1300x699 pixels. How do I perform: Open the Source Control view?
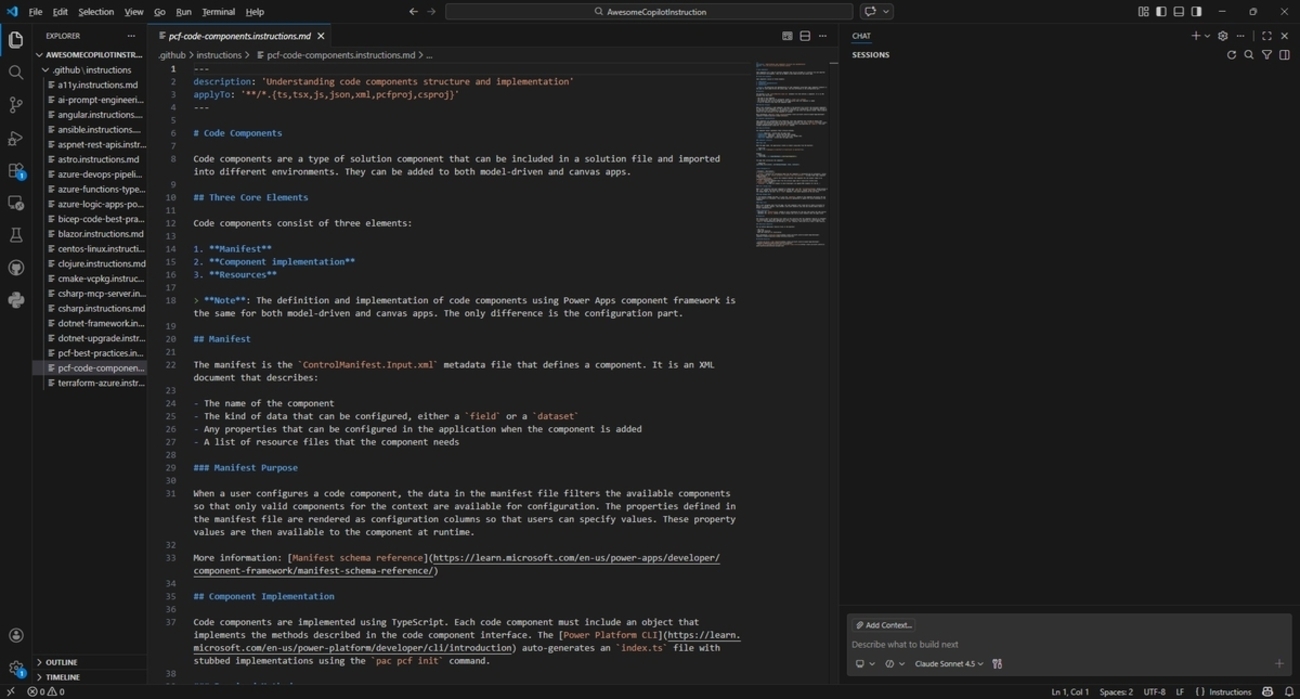[16, 105]
